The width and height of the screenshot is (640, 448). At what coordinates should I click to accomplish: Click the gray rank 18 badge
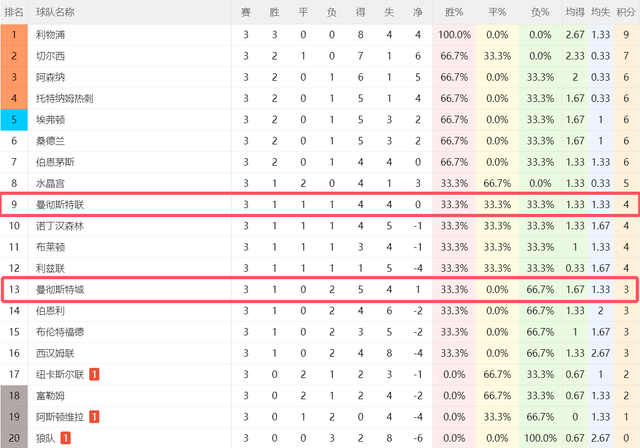(14, 395)
